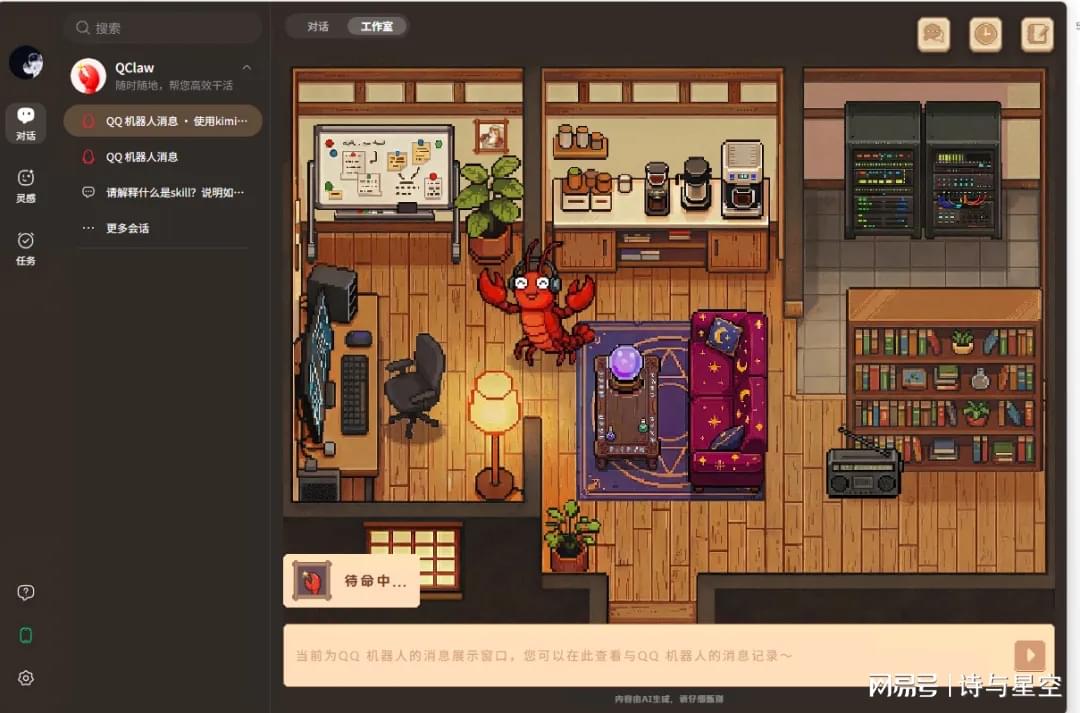Collapse the QClaw conversation list
The image size is (1080, 713).
pos(247,68)
